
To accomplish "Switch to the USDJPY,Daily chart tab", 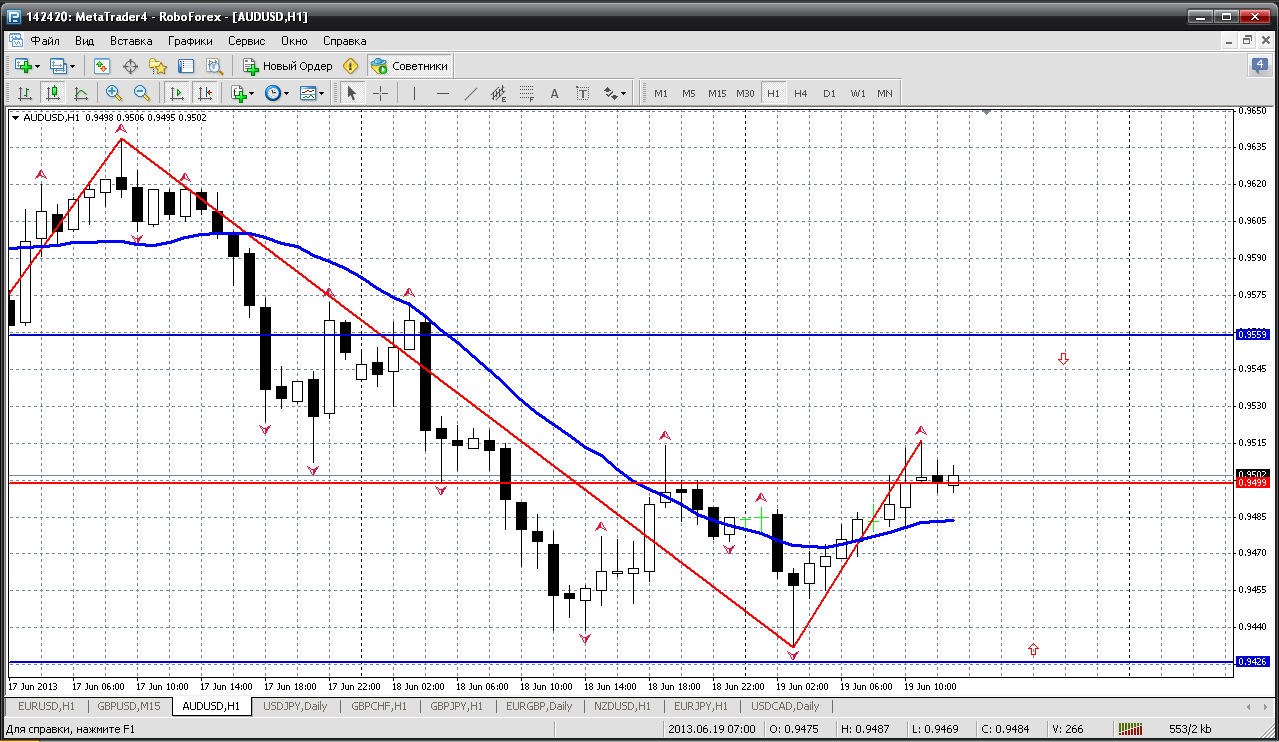I will [x=294, y=706].
